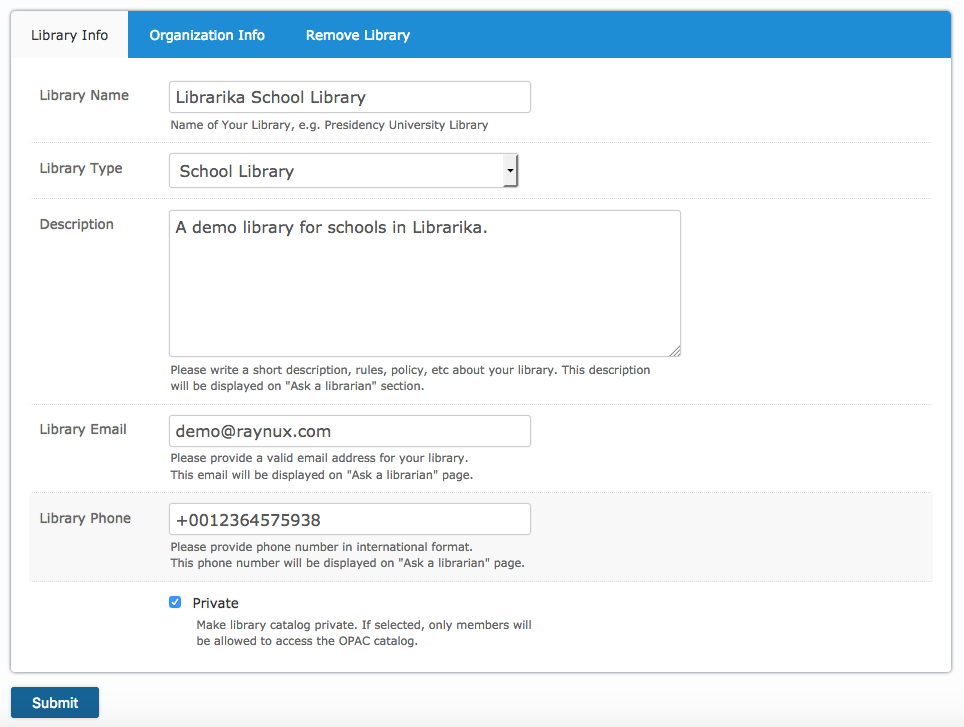The width and height of the screenshot is (964, 727).
Task: Click the Submit button
Action: point(55,702)
